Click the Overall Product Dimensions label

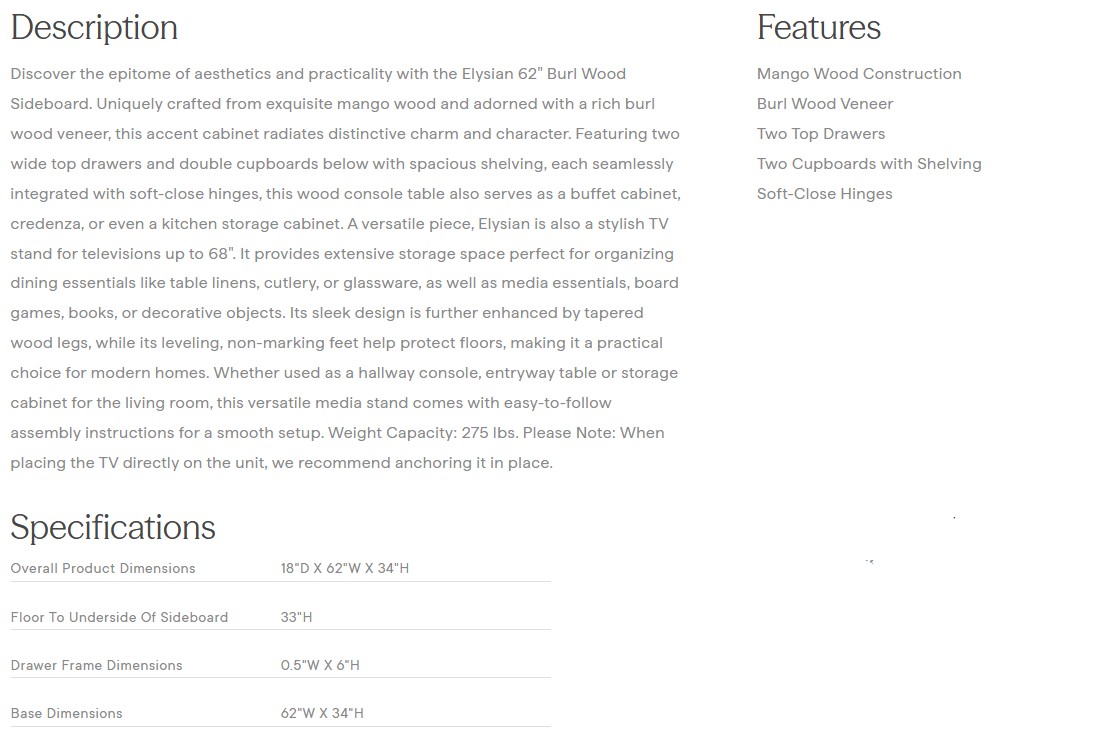pyautogui.click(x=103, y=568)
